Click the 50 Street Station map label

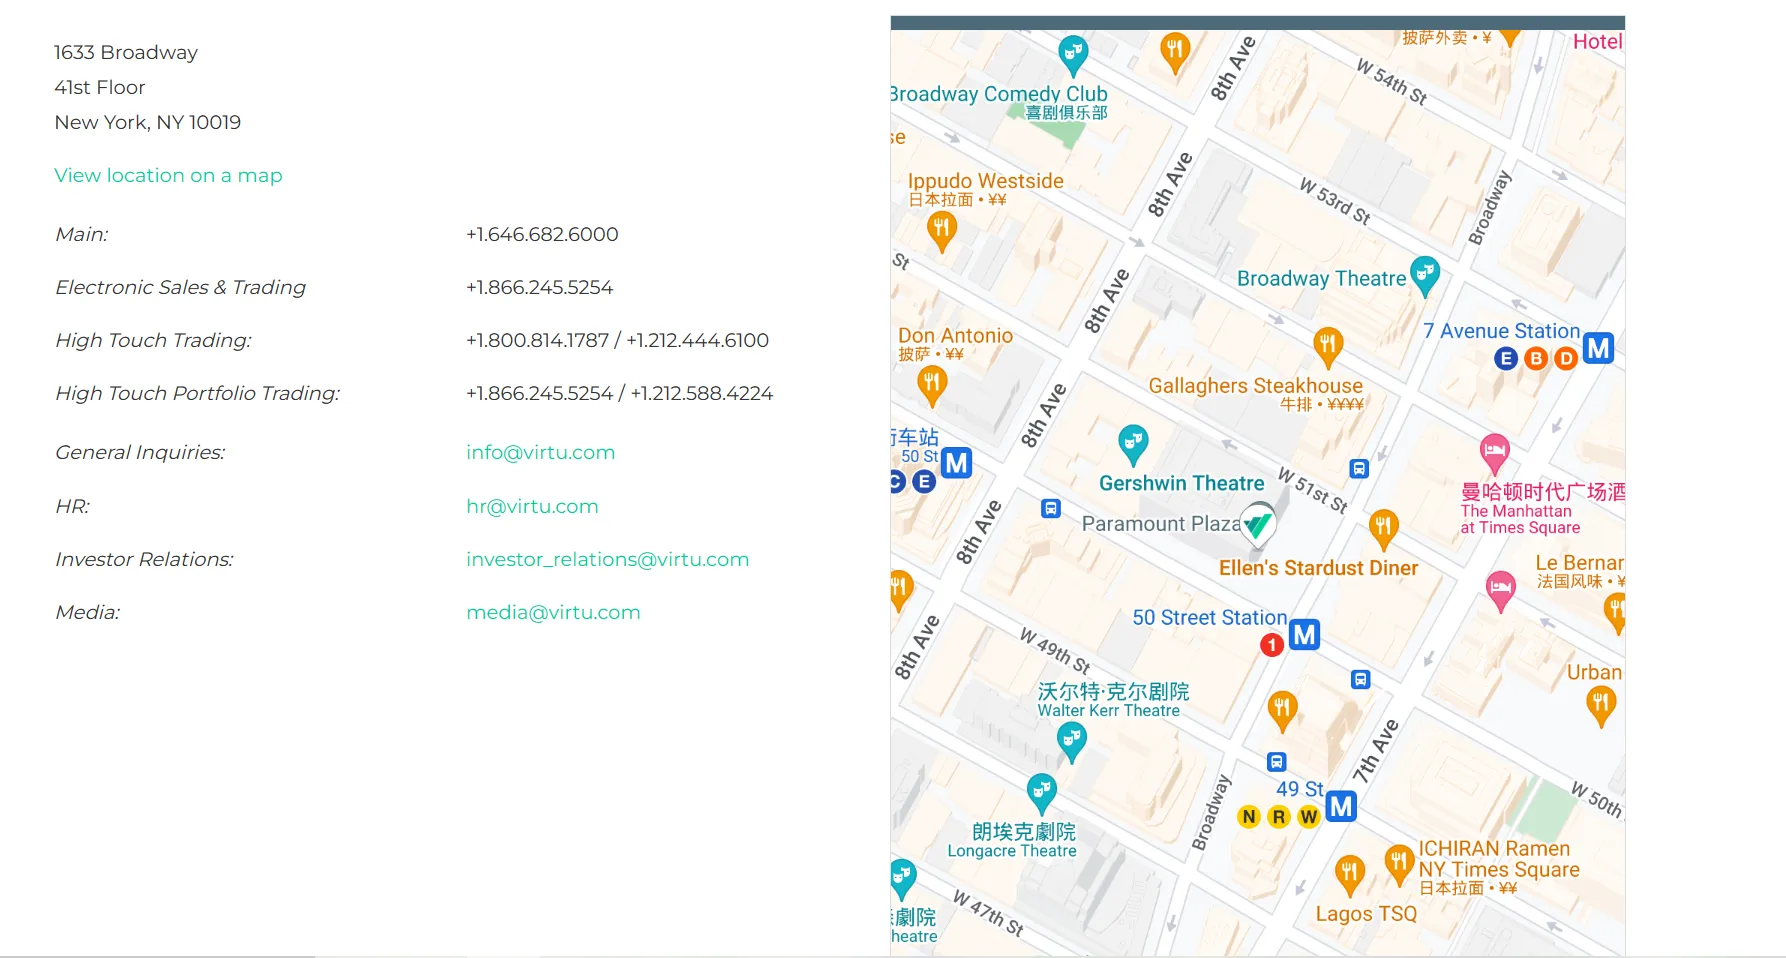(x=1210, y=618)
